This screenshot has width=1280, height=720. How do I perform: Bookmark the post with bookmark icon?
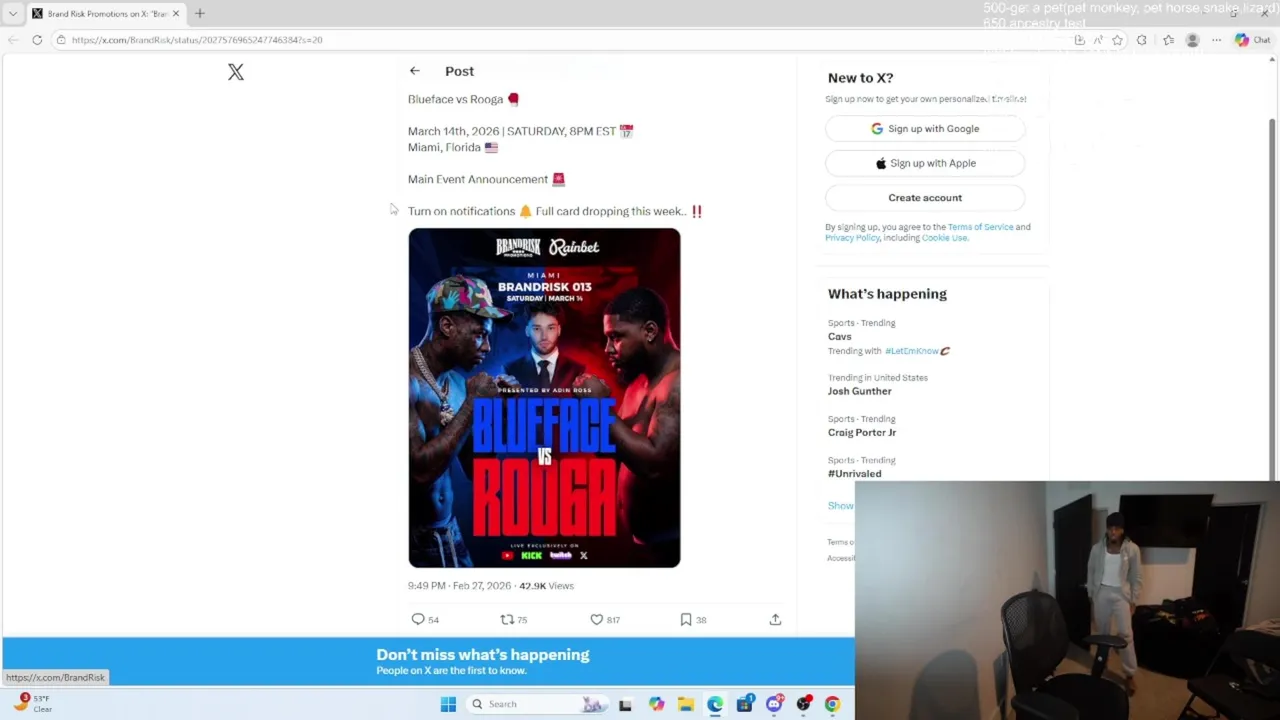pyautogui.click(x=686, y=619)
